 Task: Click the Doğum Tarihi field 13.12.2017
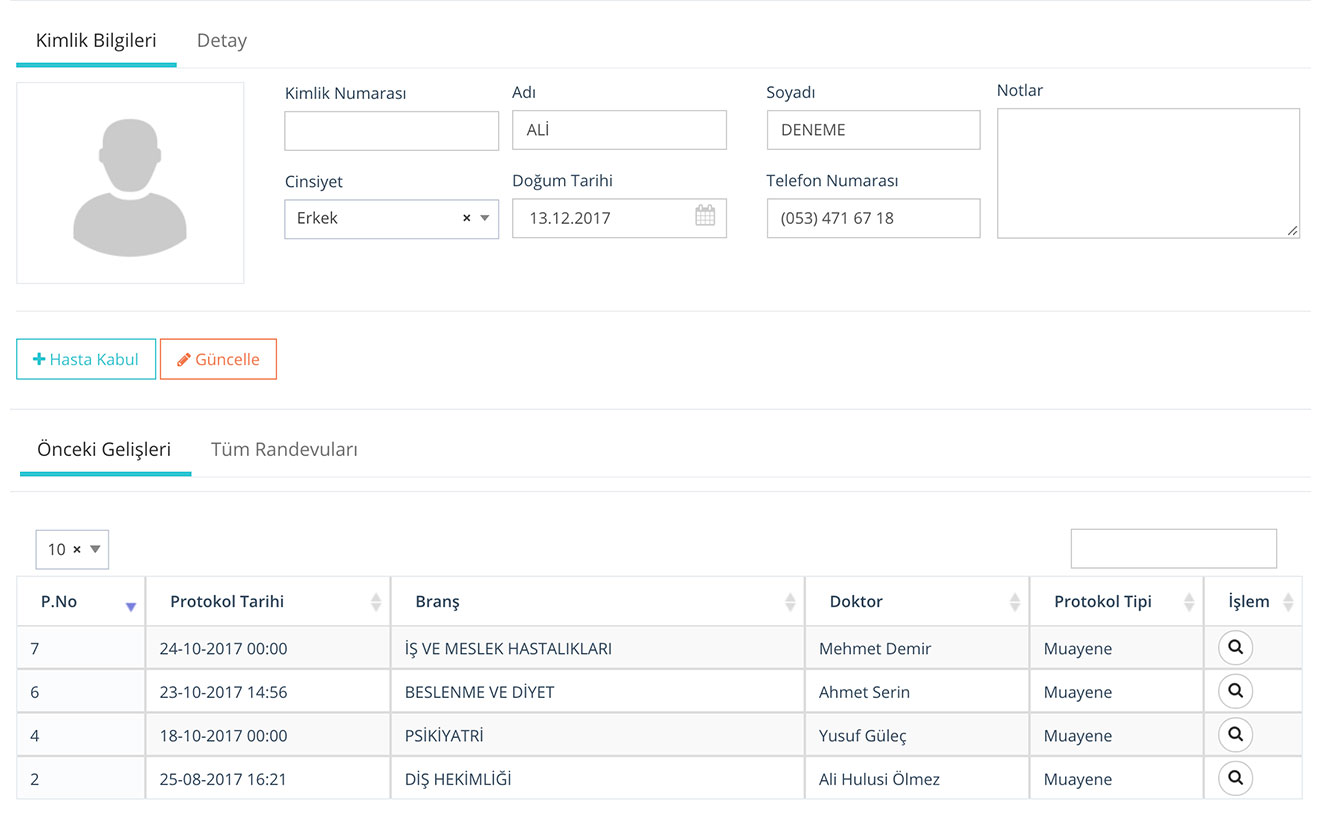pos(619,218)
